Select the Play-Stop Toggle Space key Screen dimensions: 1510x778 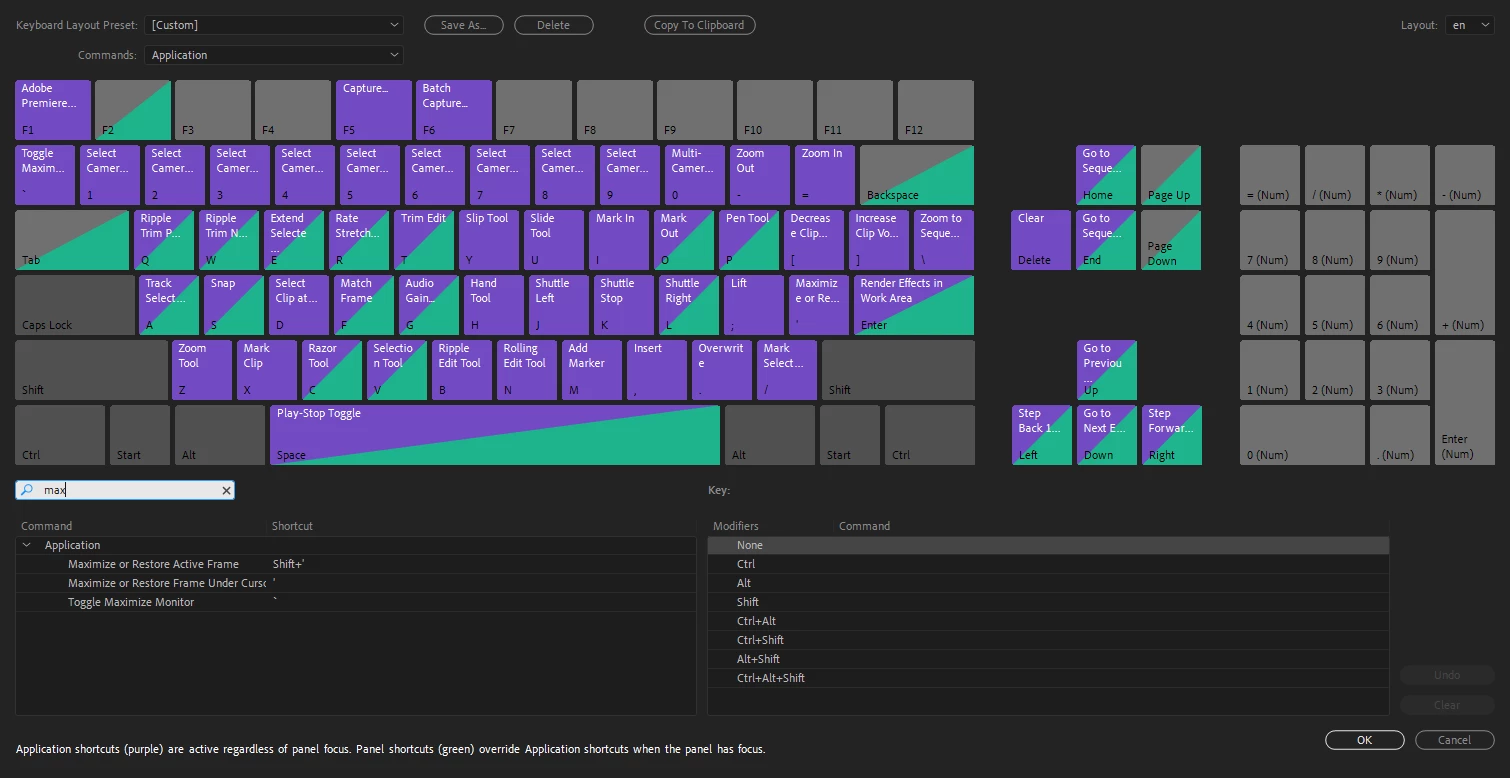pos(495,435)
